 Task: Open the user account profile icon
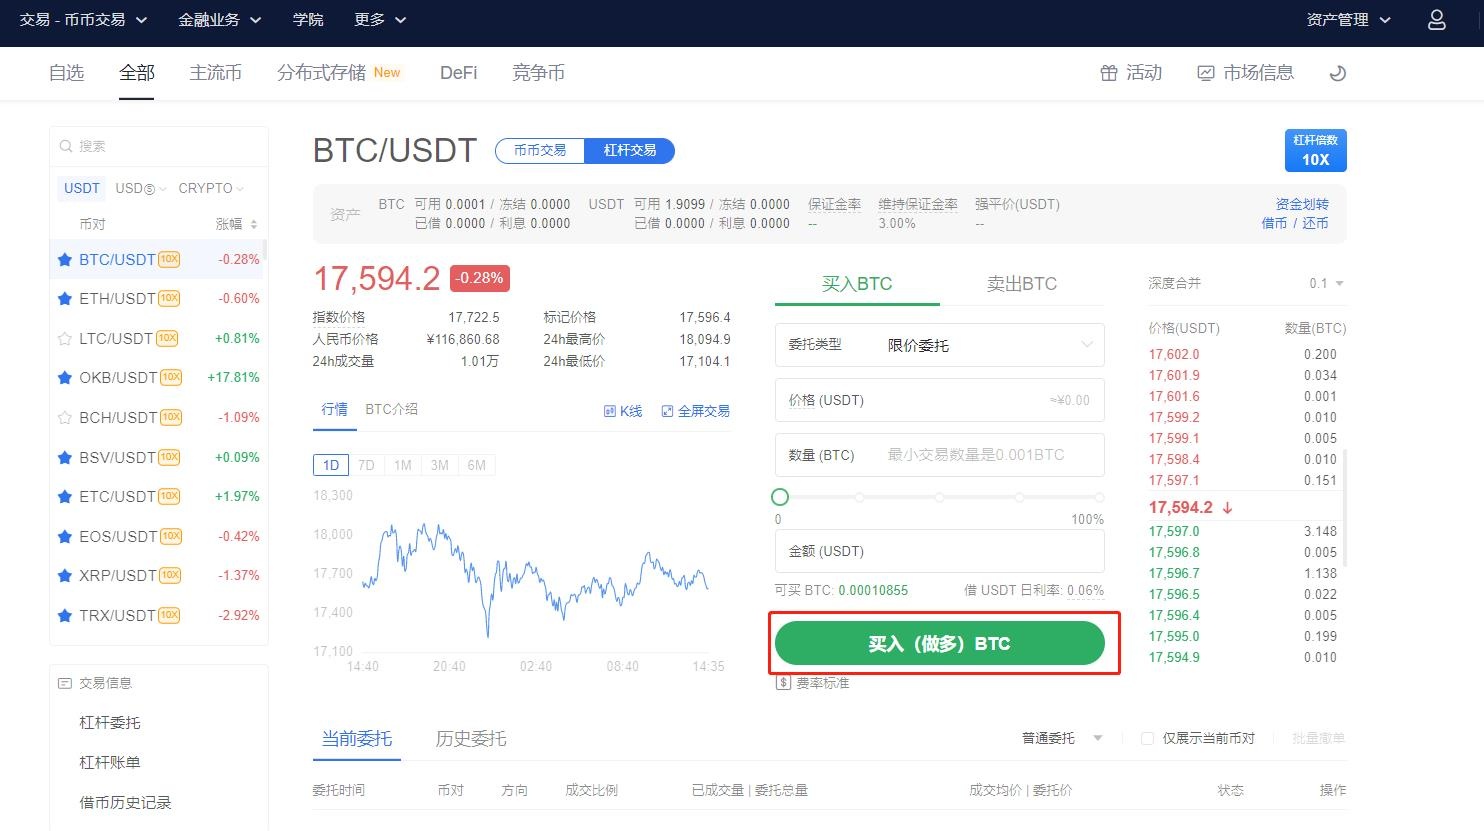[1436, 20]
